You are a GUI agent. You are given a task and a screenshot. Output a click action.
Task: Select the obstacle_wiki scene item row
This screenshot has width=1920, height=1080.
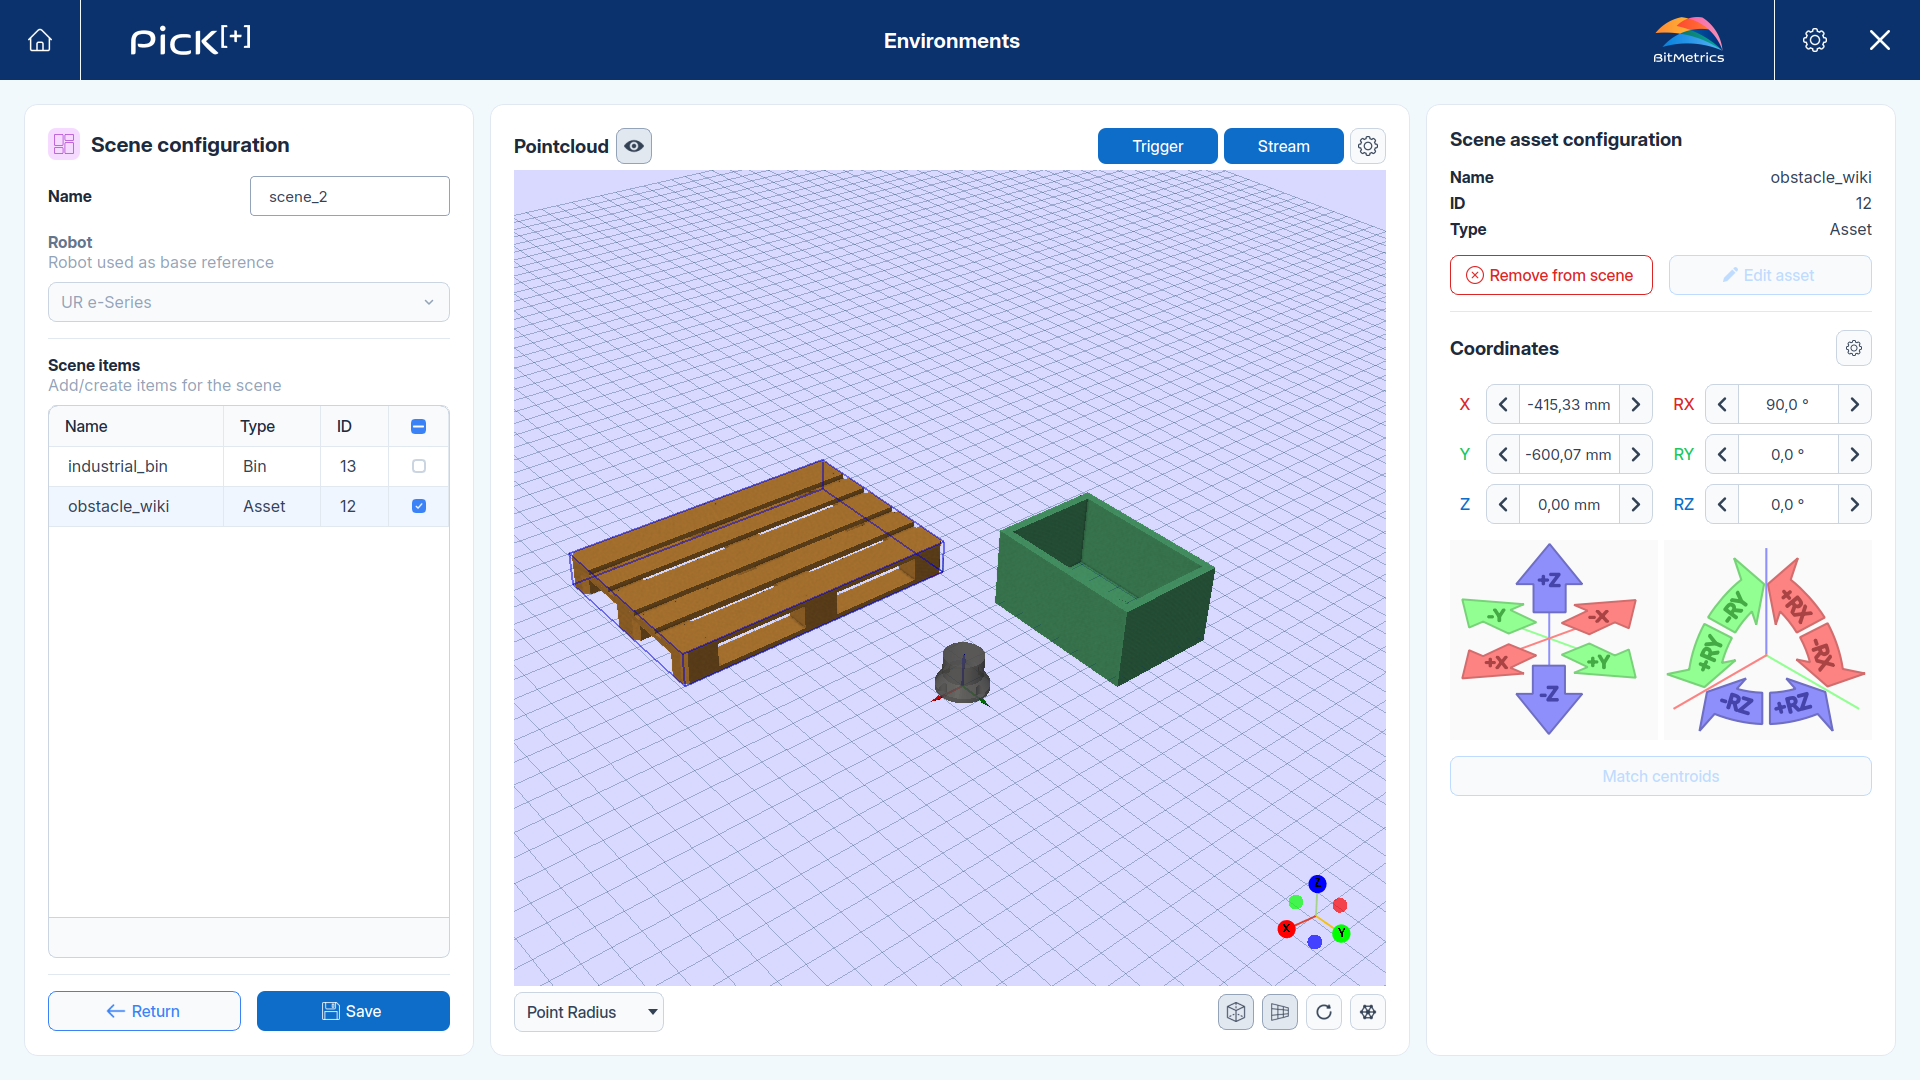click(249, 506)
